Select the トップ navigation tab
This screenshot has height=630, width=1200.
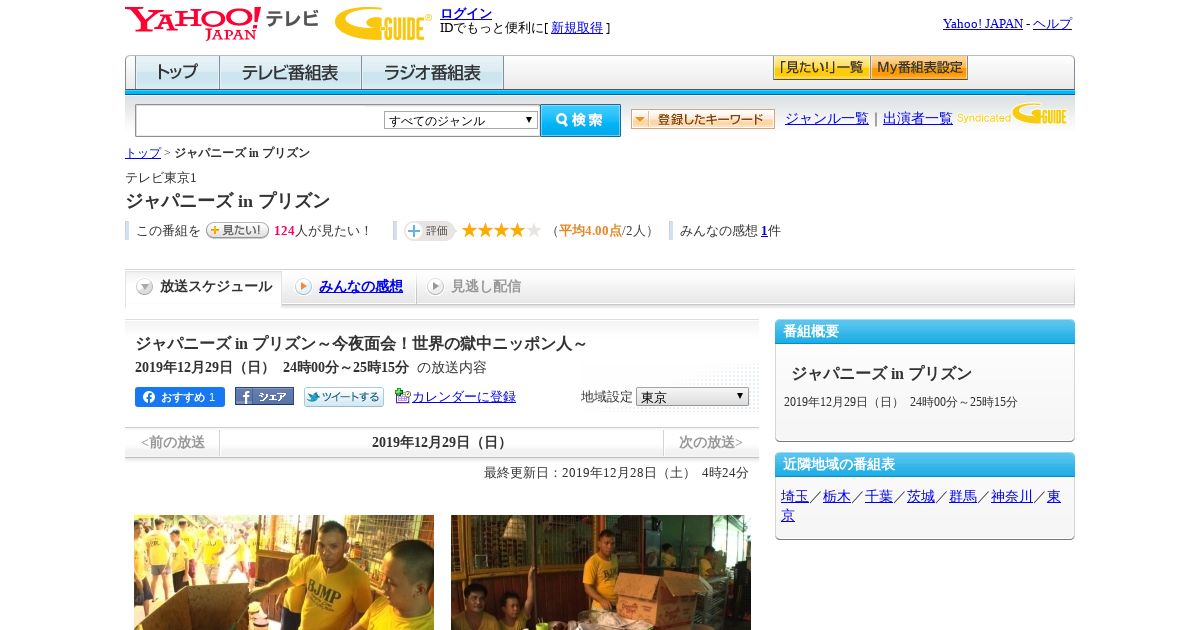(177, 73)
